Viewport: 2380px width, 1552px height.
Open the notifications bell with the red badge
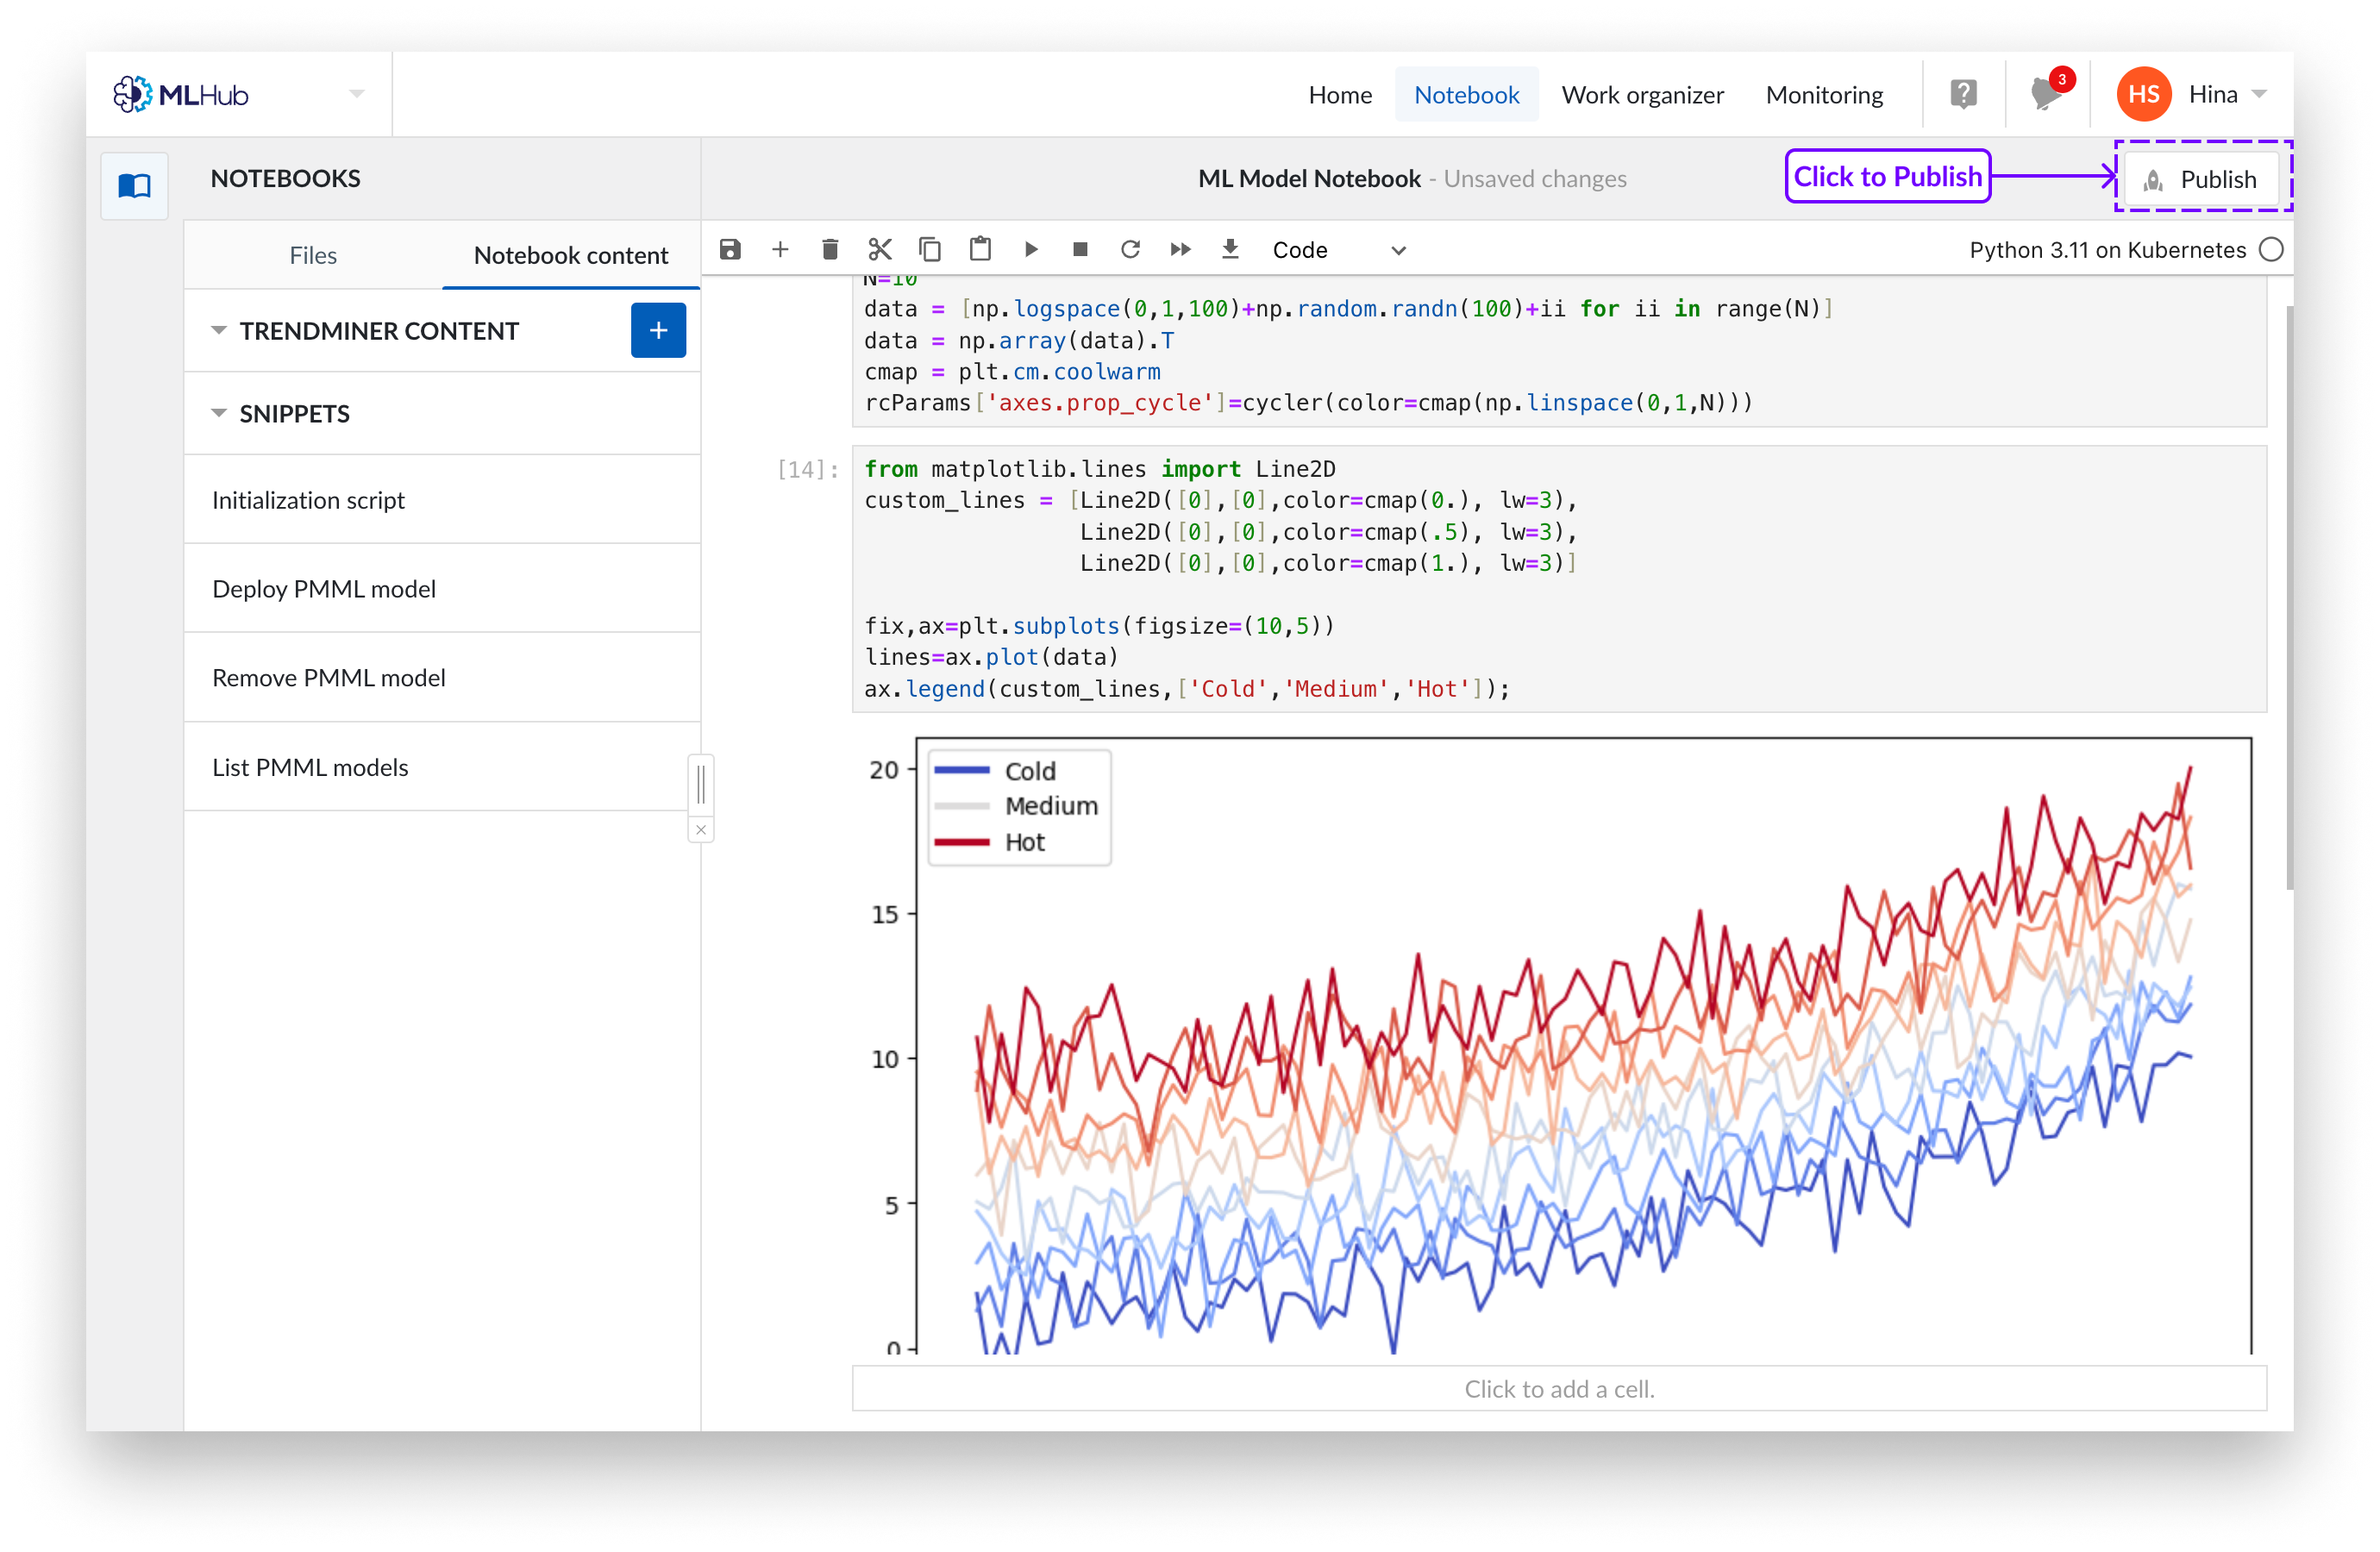tap(2046, 94)
